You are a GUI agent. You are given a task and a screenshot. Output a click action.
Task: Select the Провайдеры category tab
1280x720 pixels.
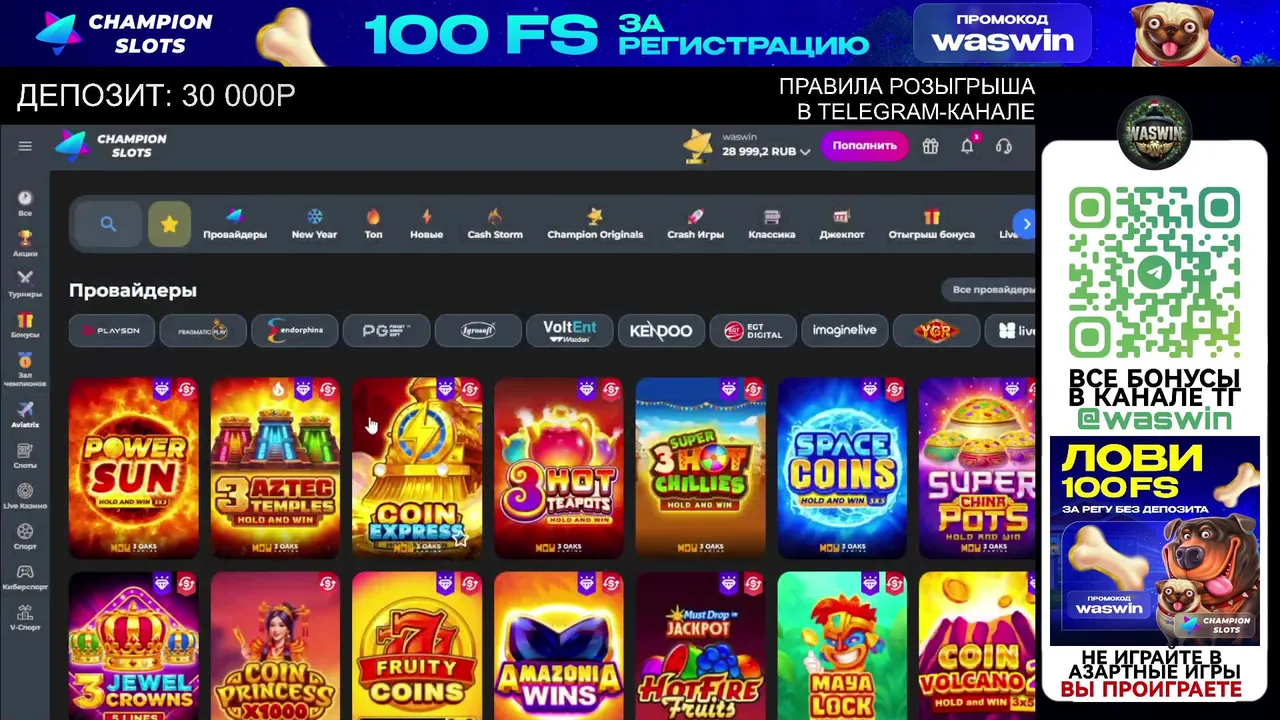coord(235,224)
